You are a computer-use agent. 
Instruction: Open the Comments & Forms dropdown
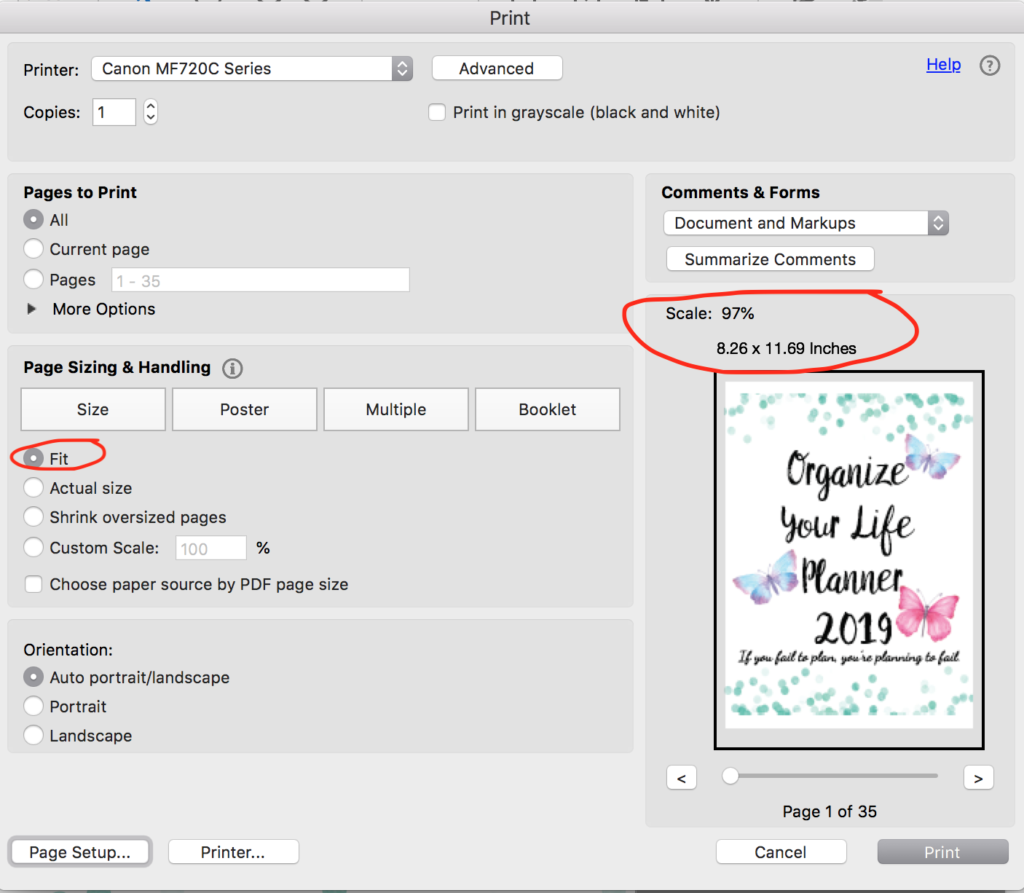pyautogui.click(x=805, y=222)
